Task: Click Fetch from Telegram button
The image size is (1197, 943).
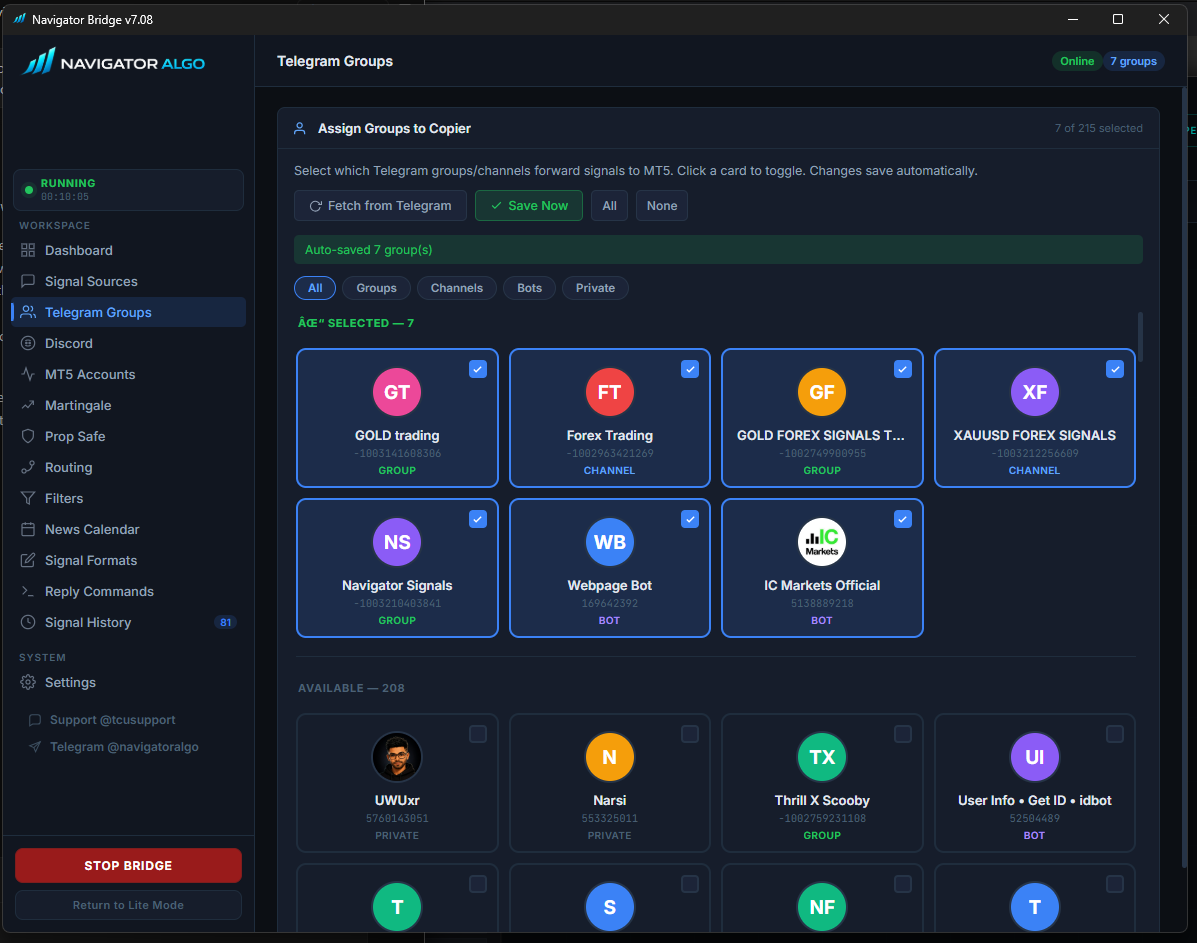Action: (380, 205)
